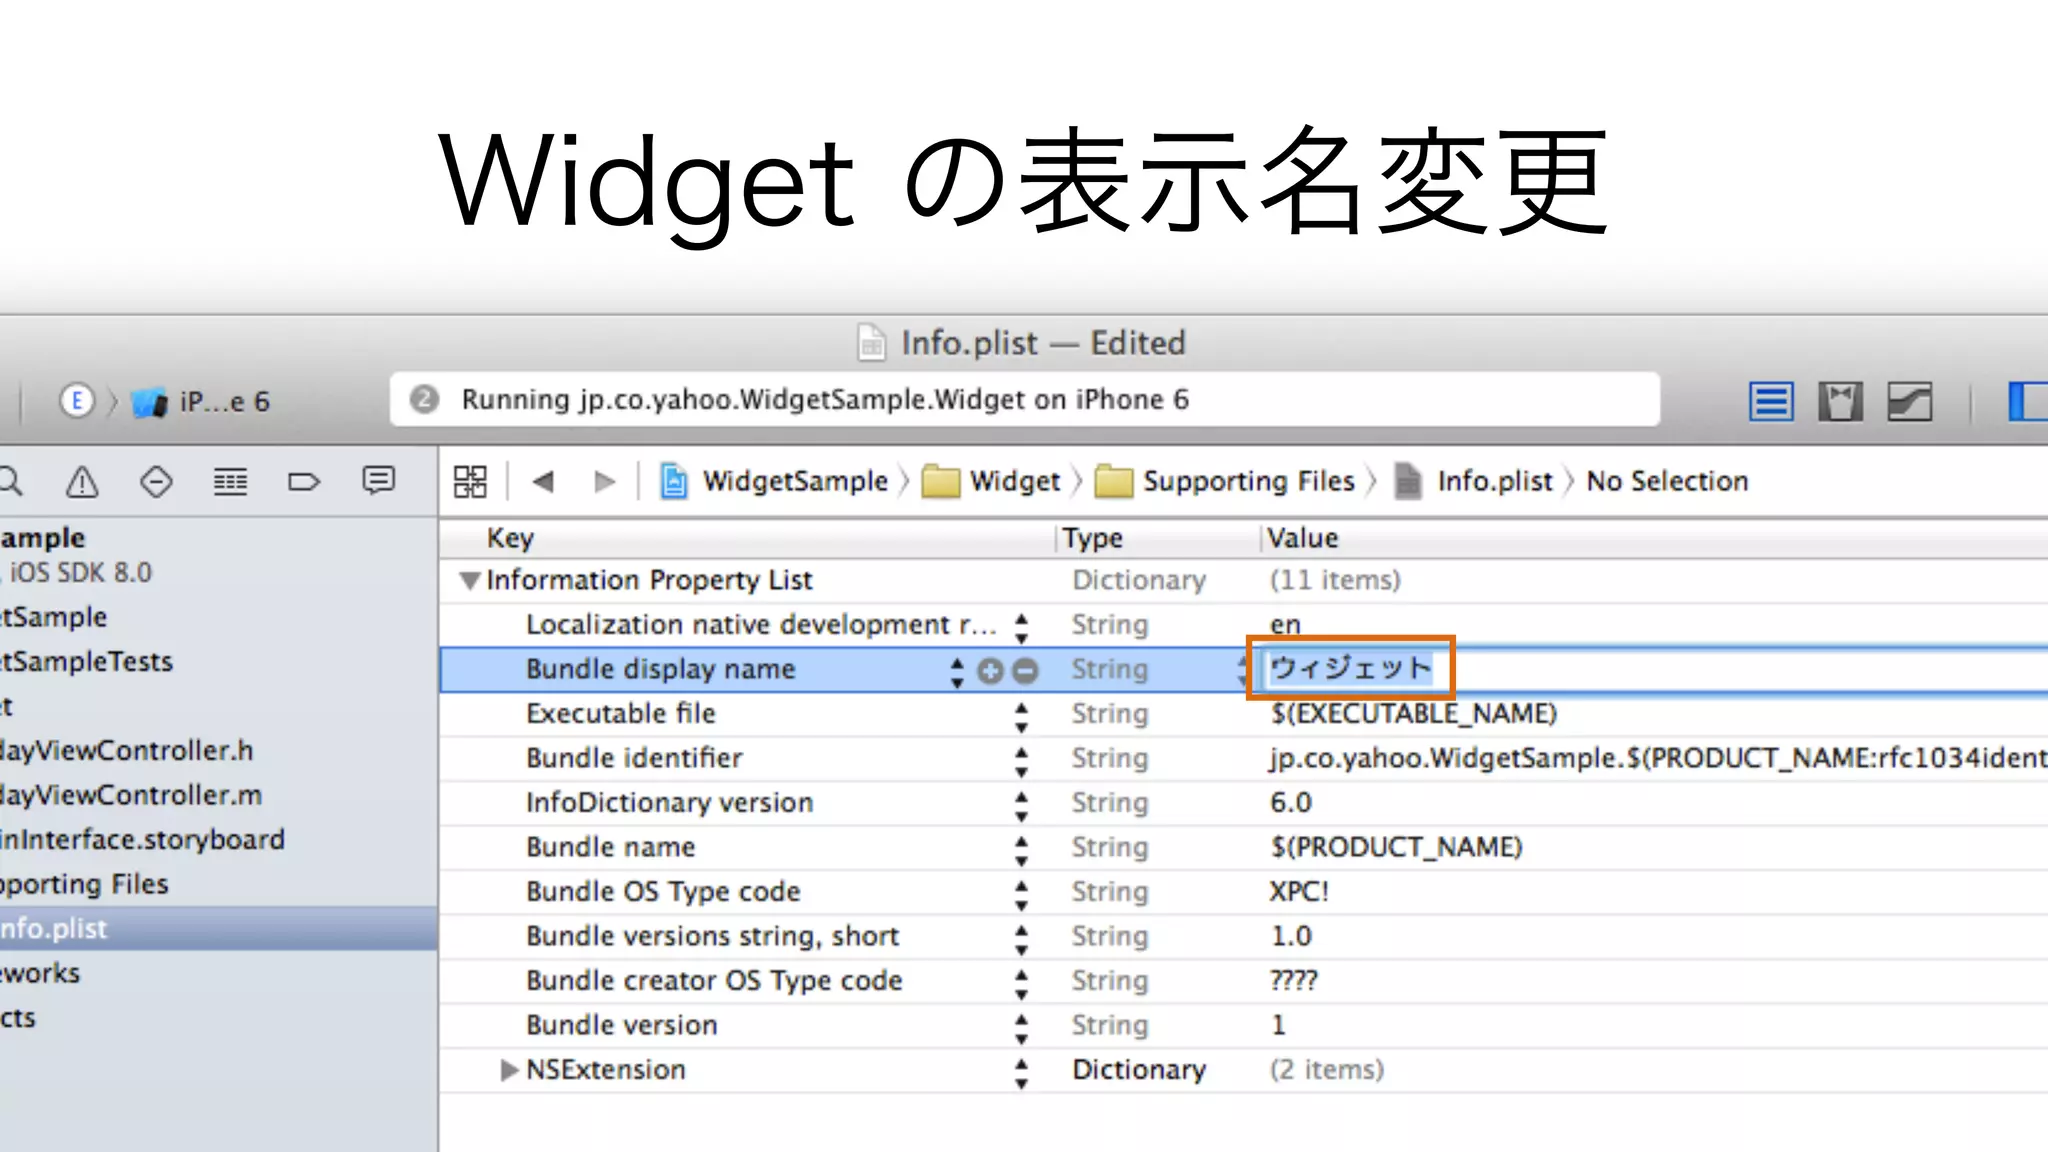Open the test navigator diamond icon
2048x1152 pixels.
(156, 482)
